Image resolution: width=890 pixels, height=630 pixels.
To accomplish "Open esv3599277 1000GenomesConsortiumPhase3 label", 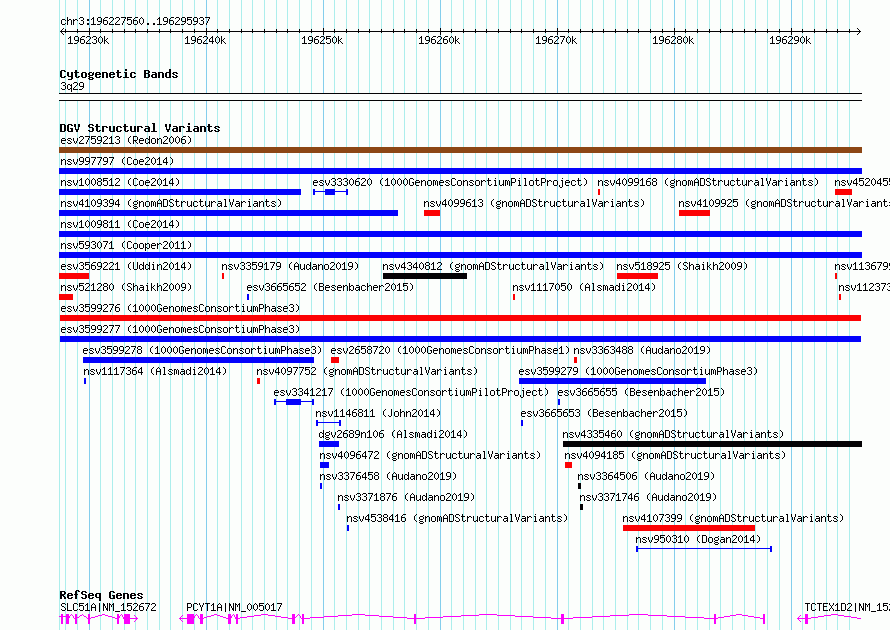I will 180,329.
